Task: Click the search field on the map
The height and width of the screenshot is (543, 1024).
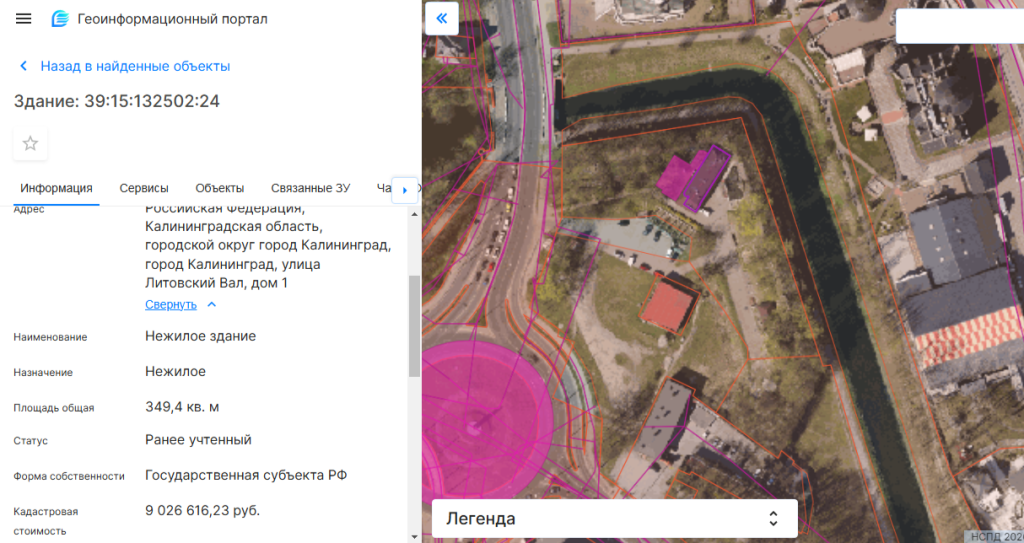Action: point(958,27)
